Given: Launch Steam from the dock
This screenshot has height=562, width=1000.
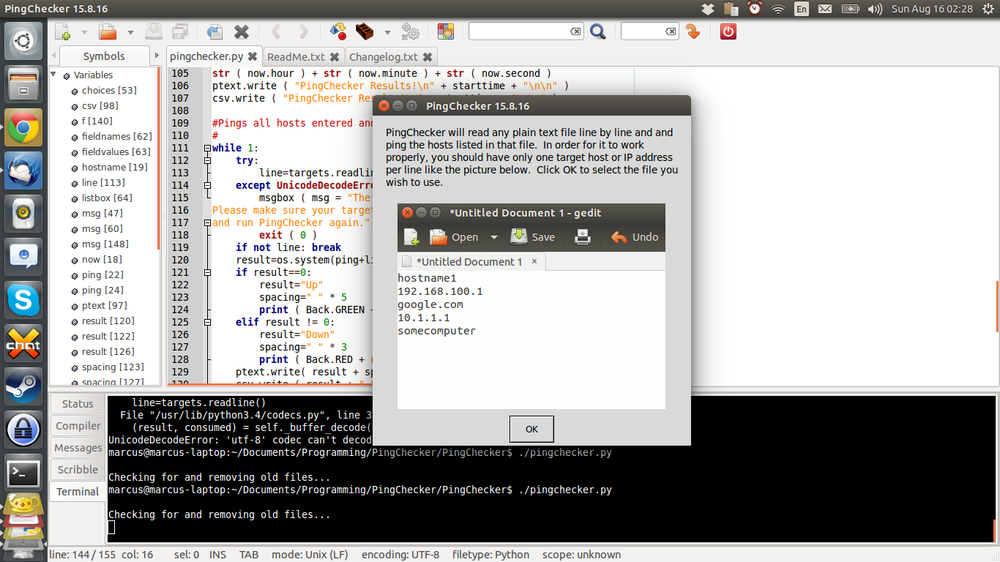Looking at the screenshot, I should point(24,386).
